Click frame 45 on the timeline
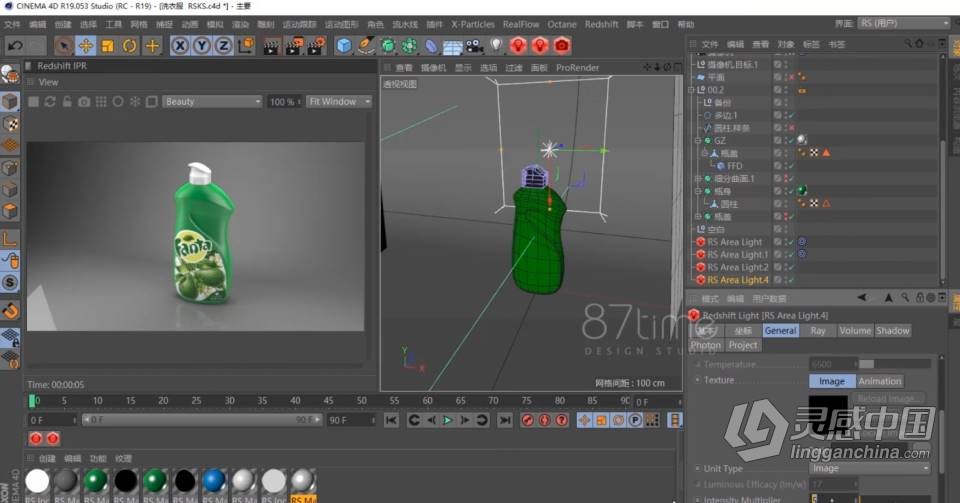Screen dimensions: 960x503 point(328,401)
